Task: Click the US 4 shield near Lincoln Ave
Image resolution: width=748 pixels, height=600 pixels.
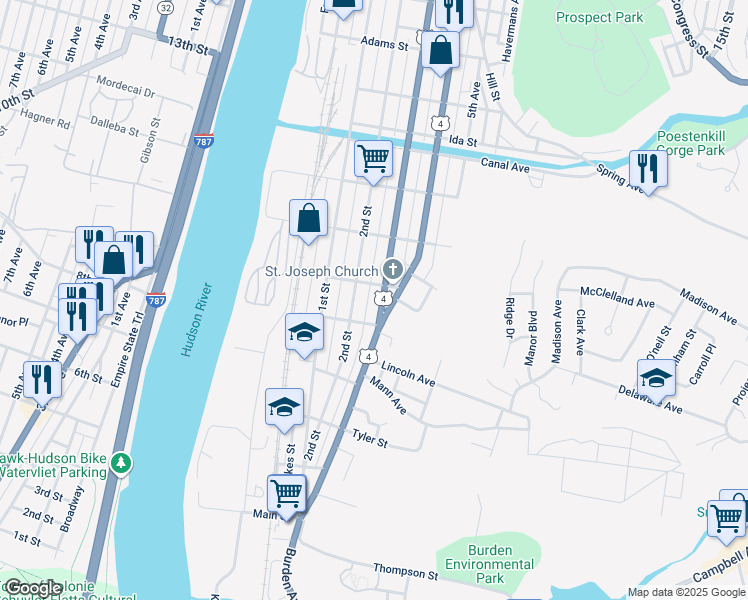Action: click(x=369, y=357)
